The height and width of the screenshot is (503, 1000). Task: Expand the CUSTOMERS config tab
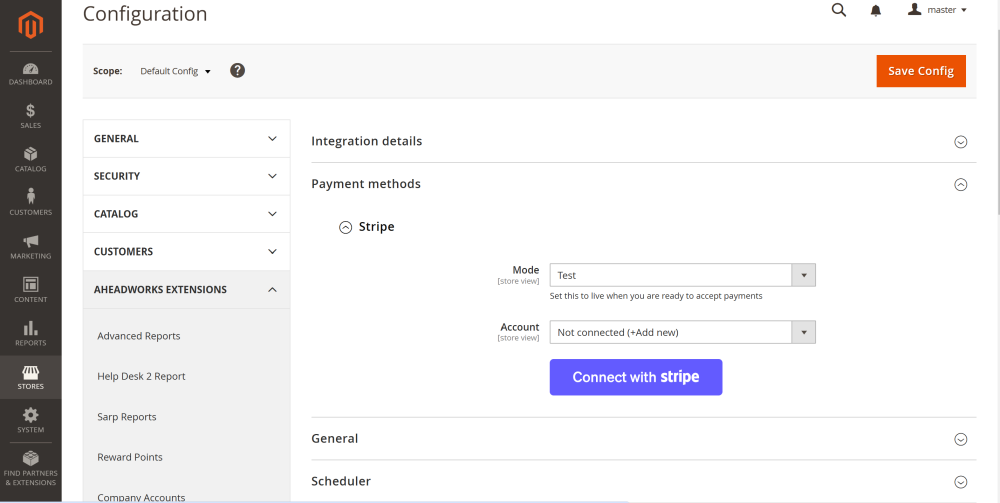pyautogui.click(x=186, y=251)
